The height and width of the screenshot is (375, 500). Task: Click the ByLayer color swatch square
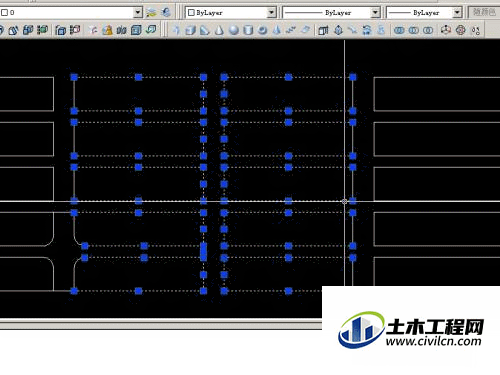(191, 13)
